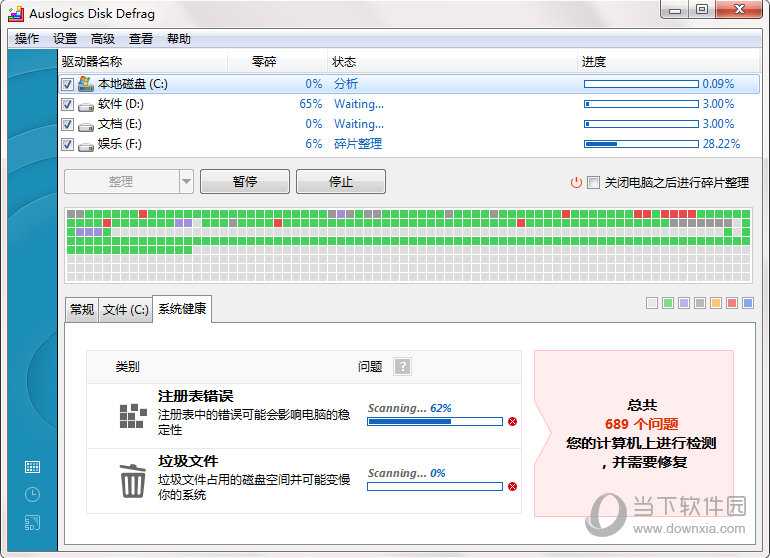Sort by the 进度 column header
The height and width of the screenshot is (558, 770).
coord(668,61)
